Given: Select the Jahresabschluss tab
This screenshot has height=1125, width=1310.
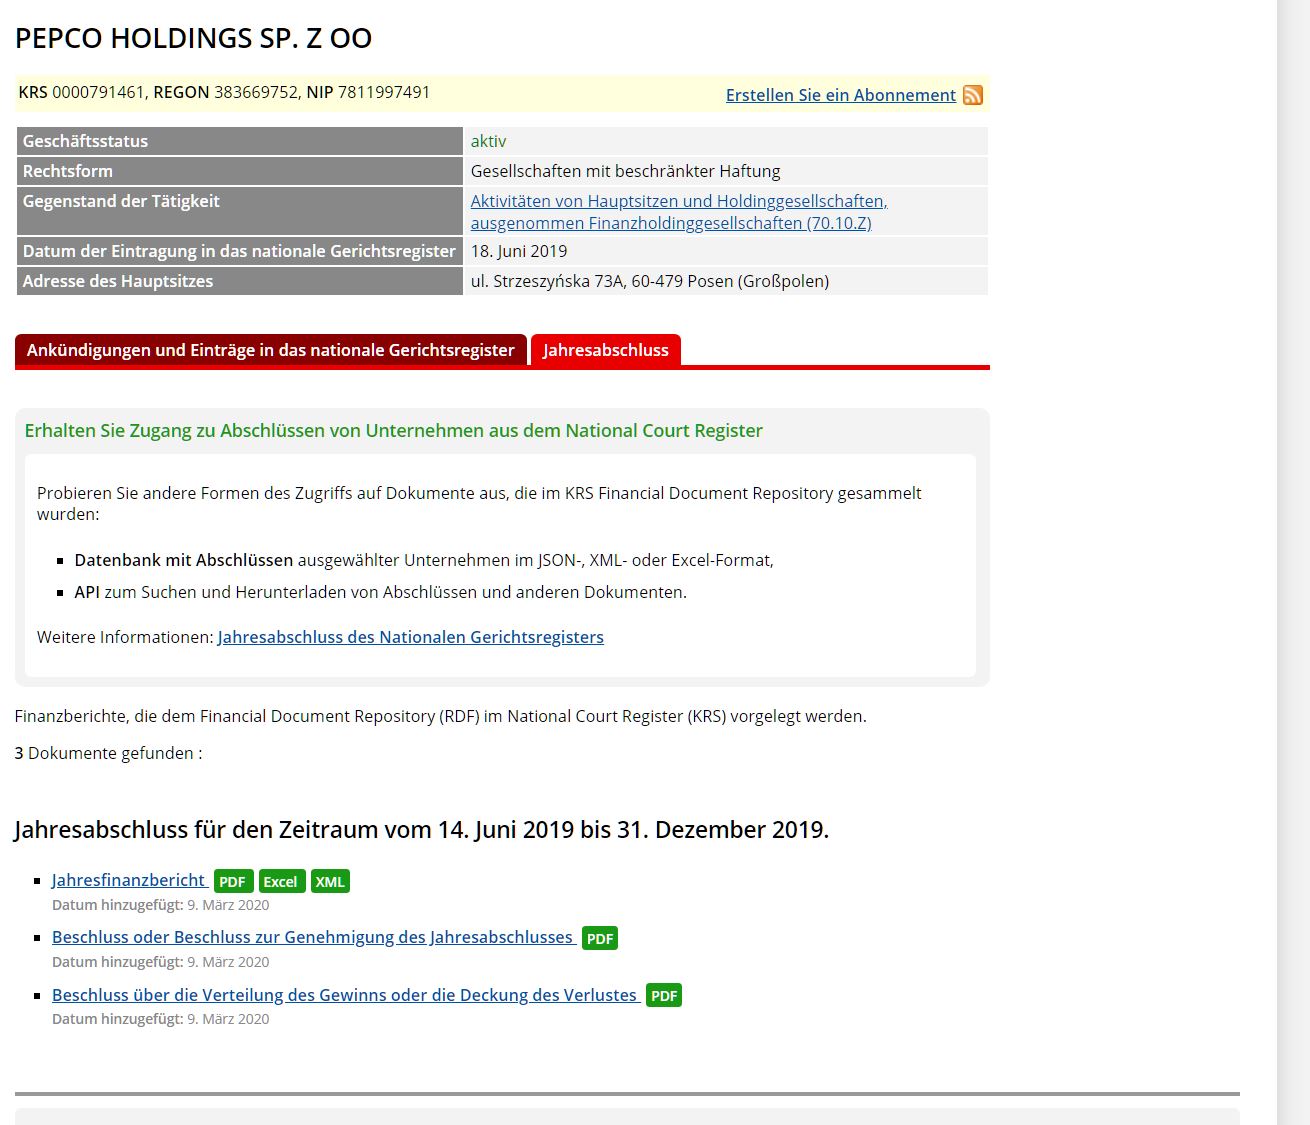Looking at the screenshot, I should tap(606, 350).
